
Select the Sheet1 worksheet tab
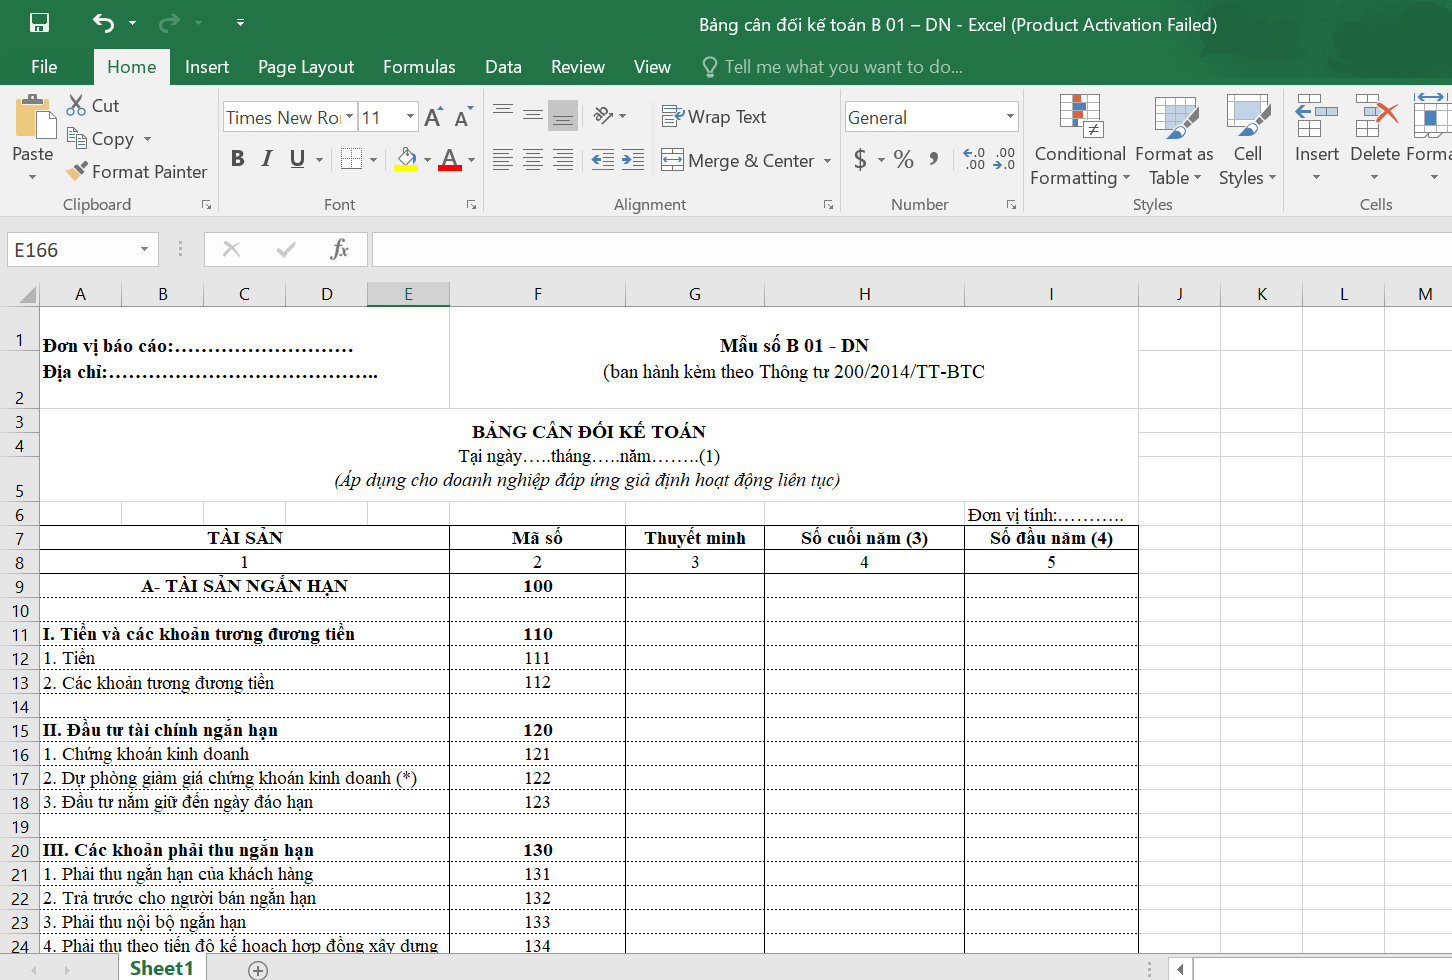click(161, 968)
